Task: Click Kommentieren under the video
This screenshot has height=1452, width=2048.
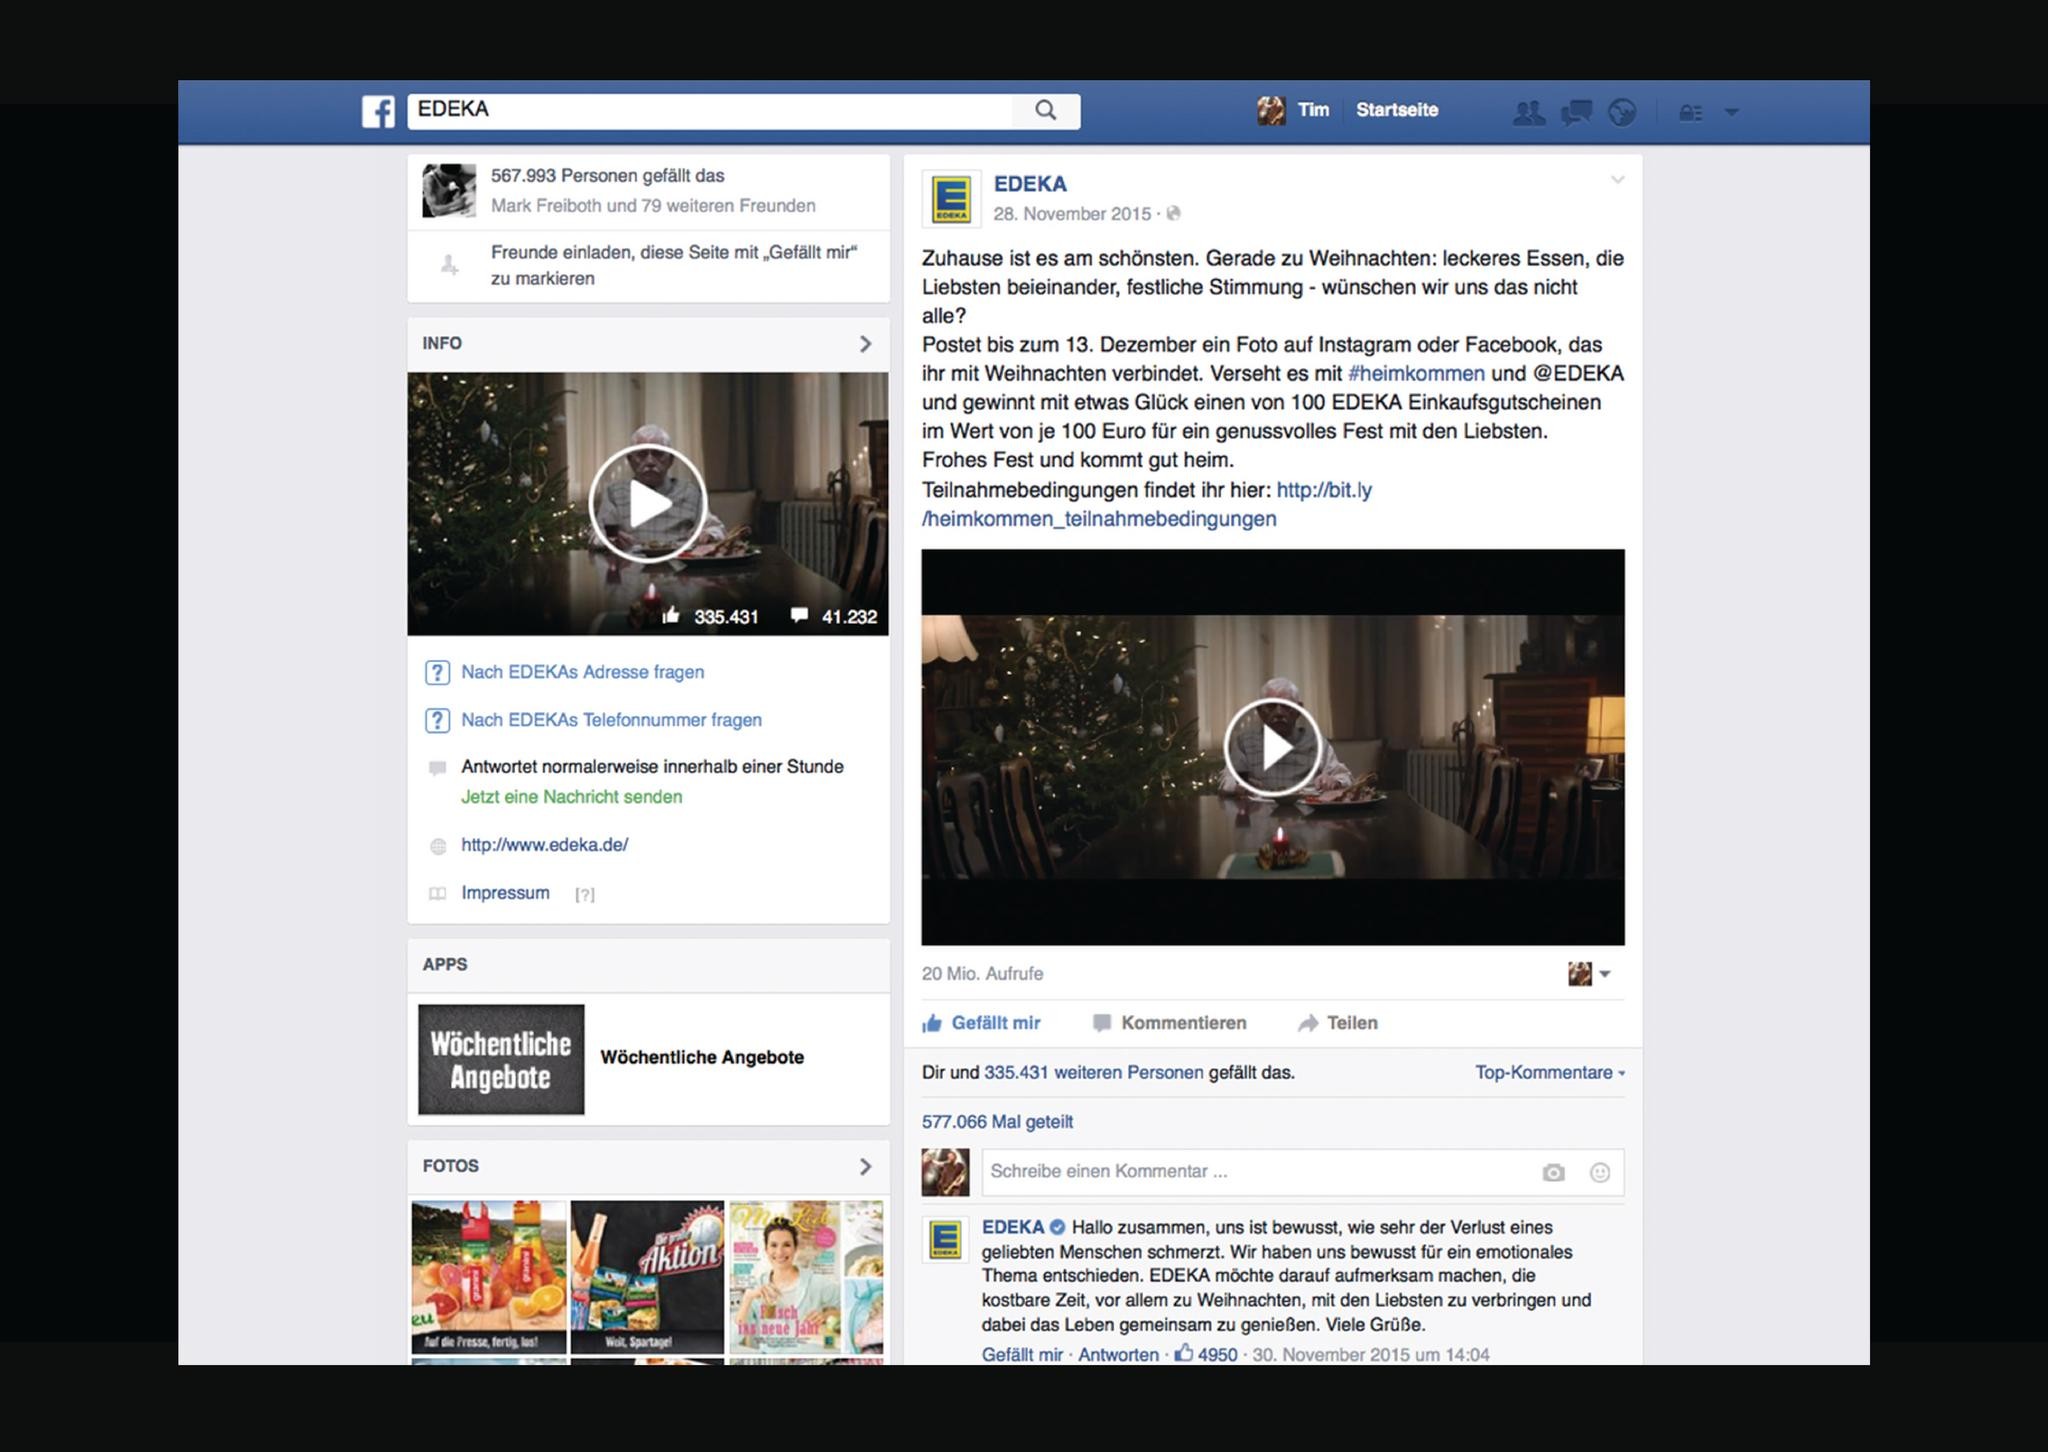Action: [1170, 1023]
